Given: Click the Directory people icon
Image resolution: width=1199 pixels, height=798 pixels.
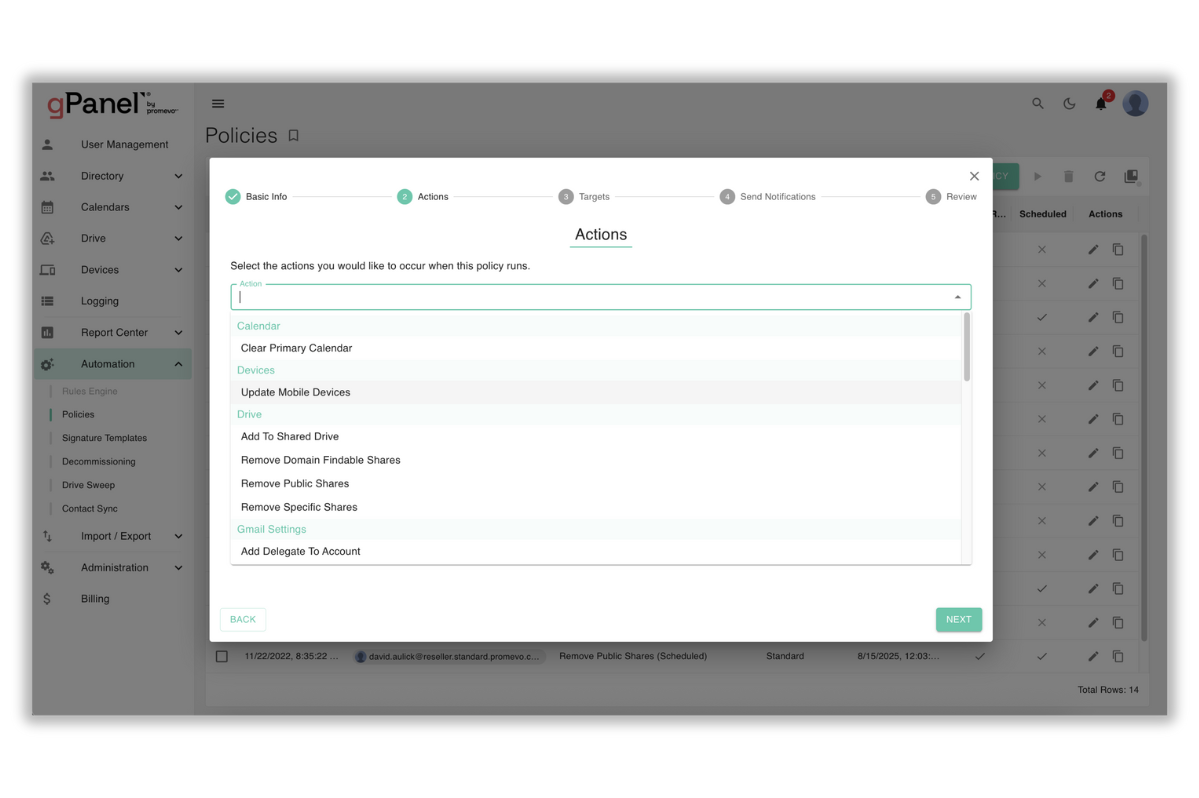Looking at the screenshot, I should click(47, 176).
